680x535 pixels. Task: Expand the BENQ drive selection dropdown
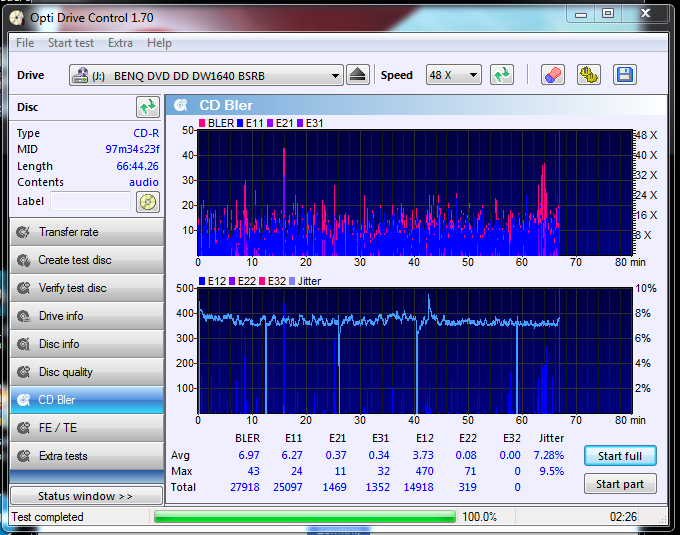[335, 76]
